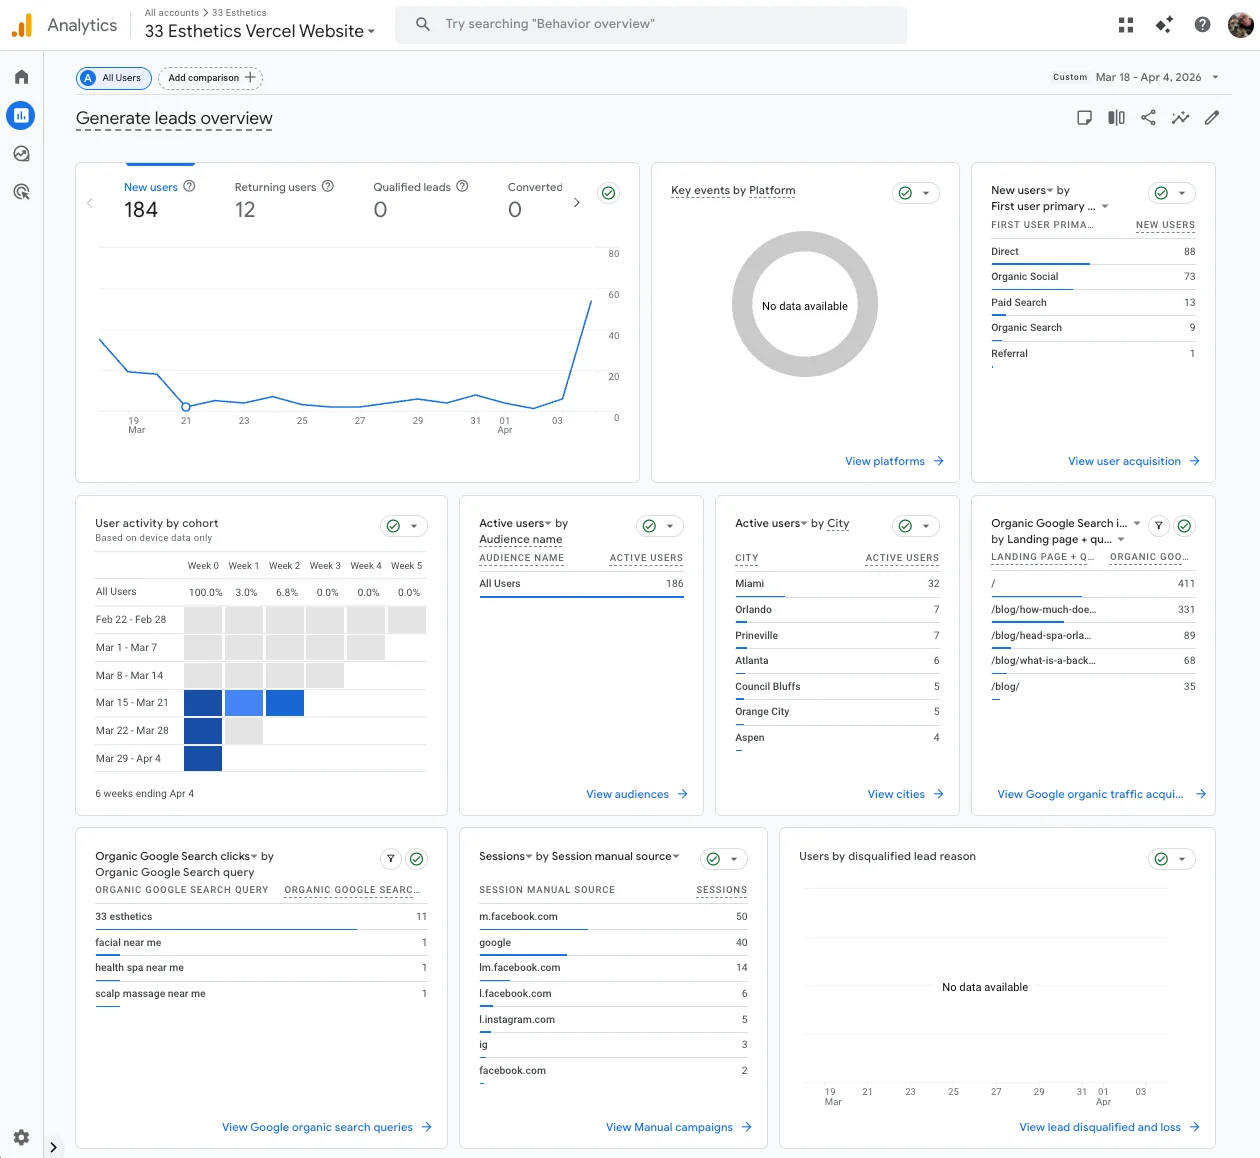1260x1158 pixels.
Task: Edit the report using the pencil icon
Action: (1211, 117)
